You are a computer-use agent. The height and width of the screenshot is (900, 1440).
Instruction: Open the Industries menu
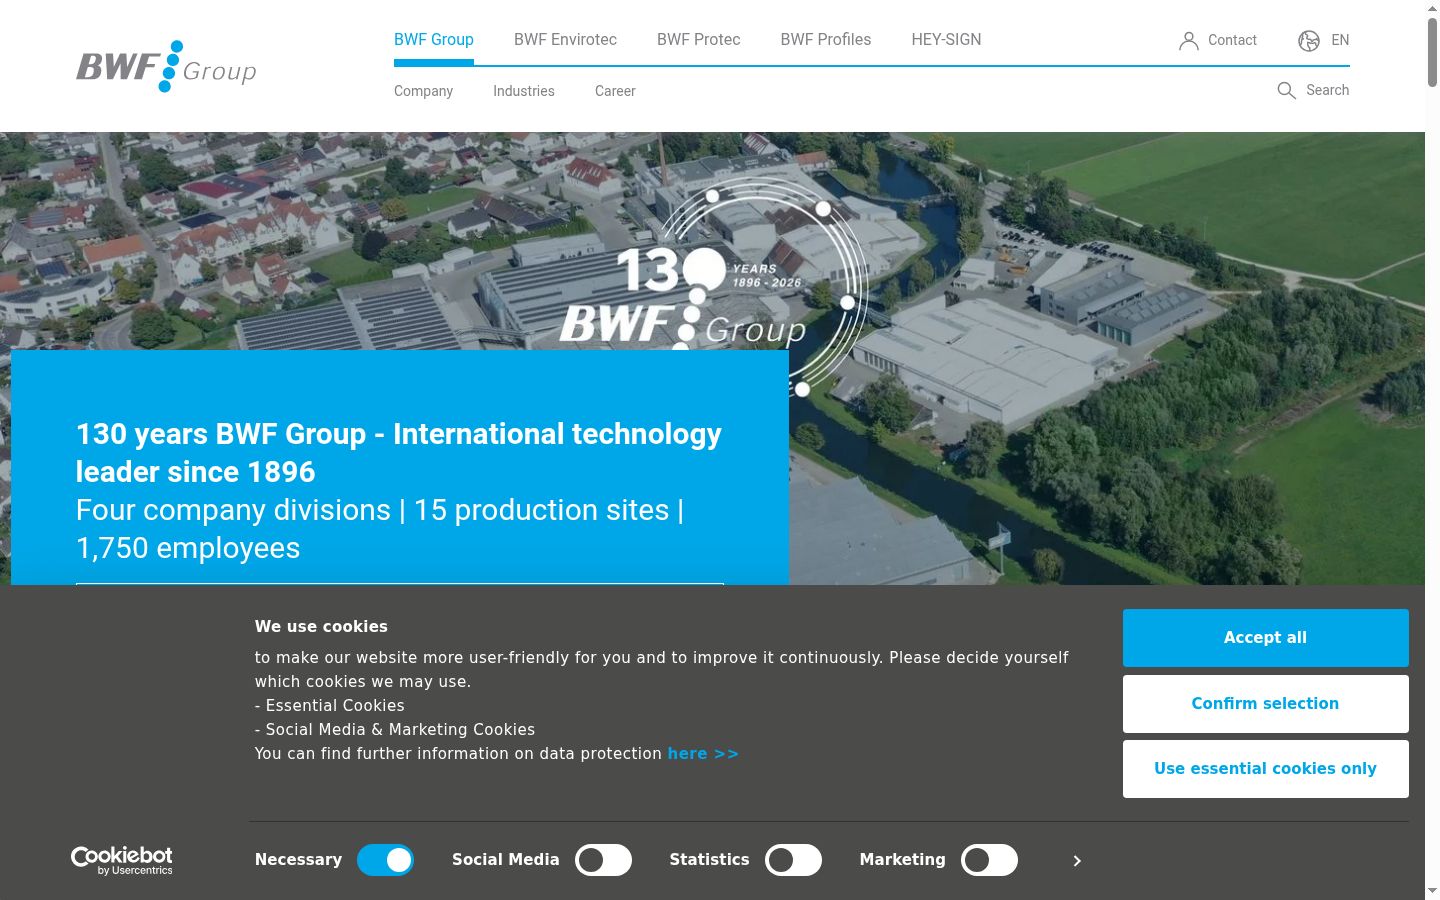[524, 91]
